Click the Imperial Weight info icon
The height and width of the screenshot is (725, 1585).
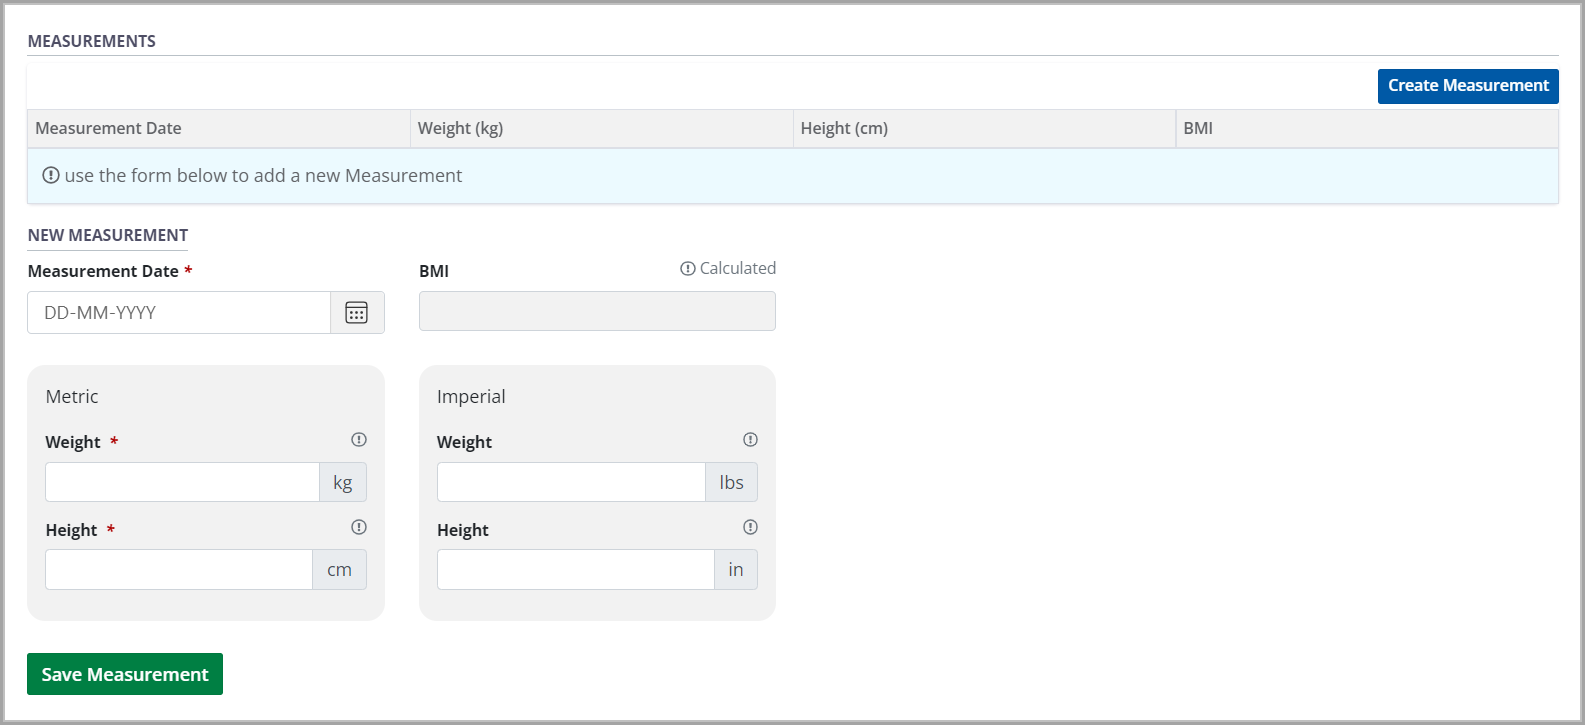pyautogui.click(x=750, y=440)
